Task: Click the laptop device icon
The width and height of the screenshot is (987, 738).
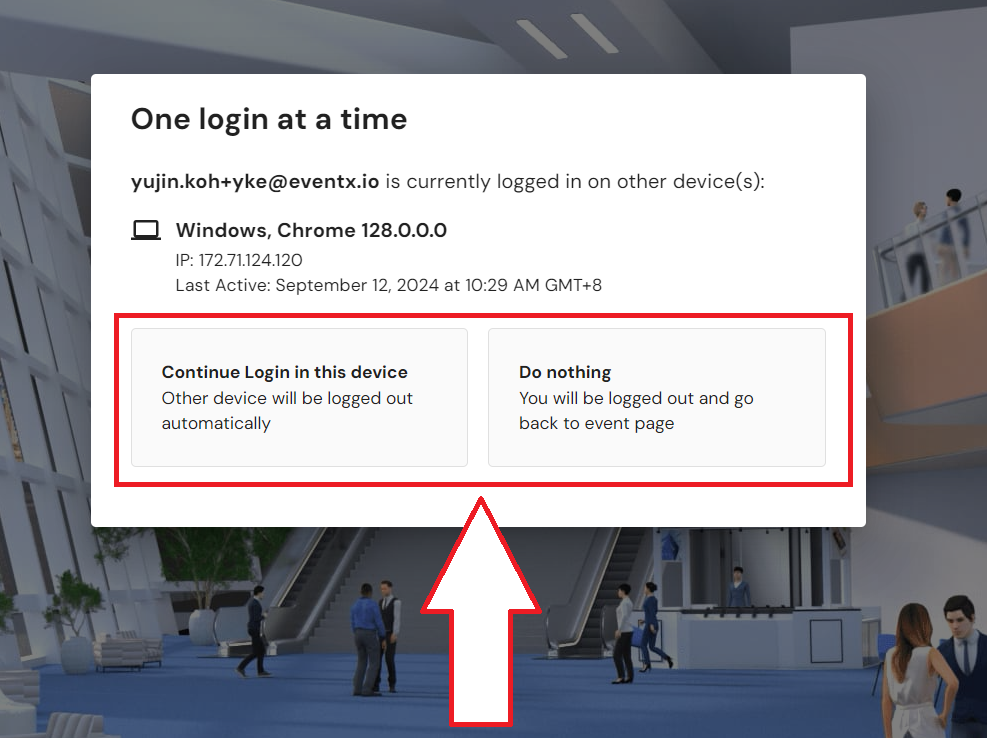Action: [145, 230]
